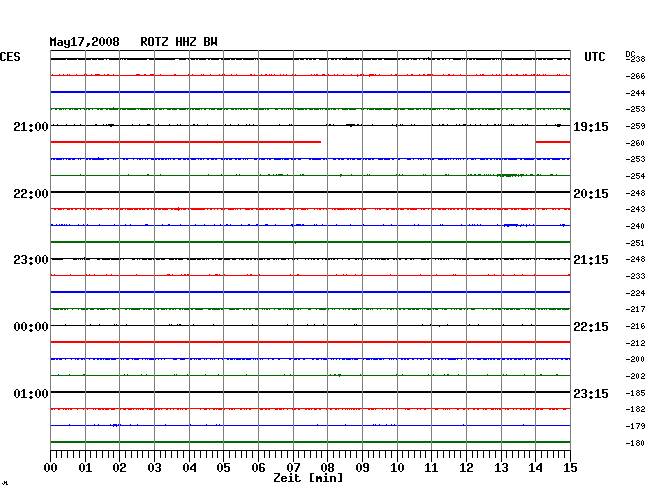Select minute label 06 on Zeit axis

pyautogui.click(x=258, y=468)
